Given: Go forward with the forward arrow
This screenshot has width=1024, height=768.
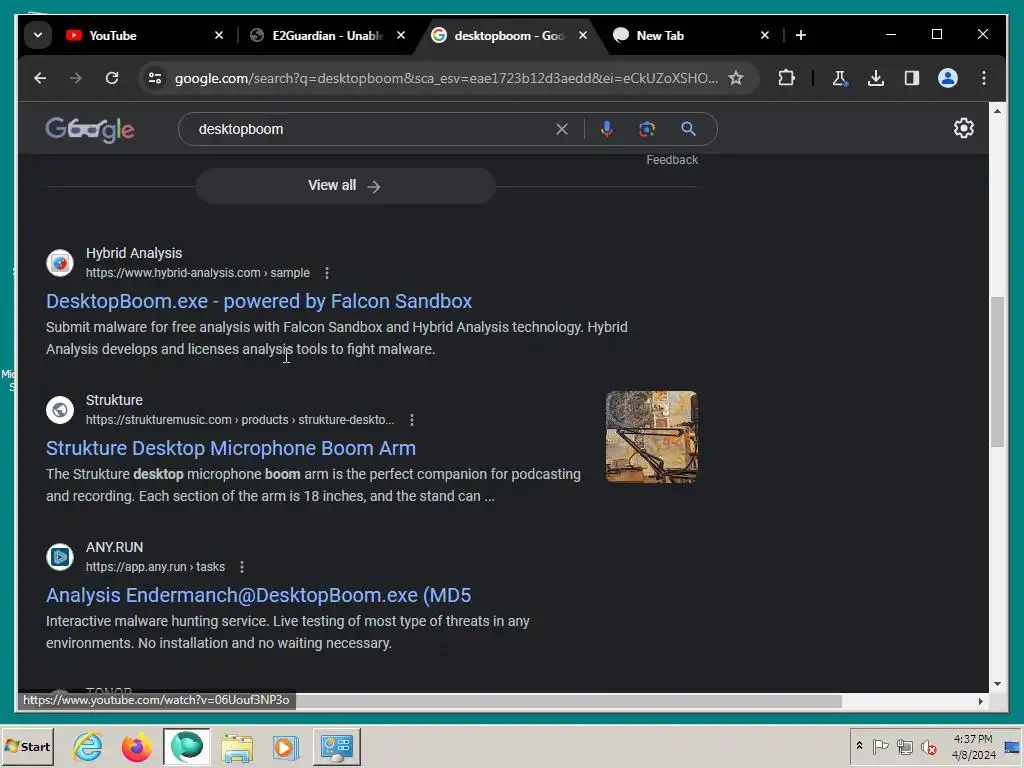Looking at the screenshot, I should click(76, 78).
